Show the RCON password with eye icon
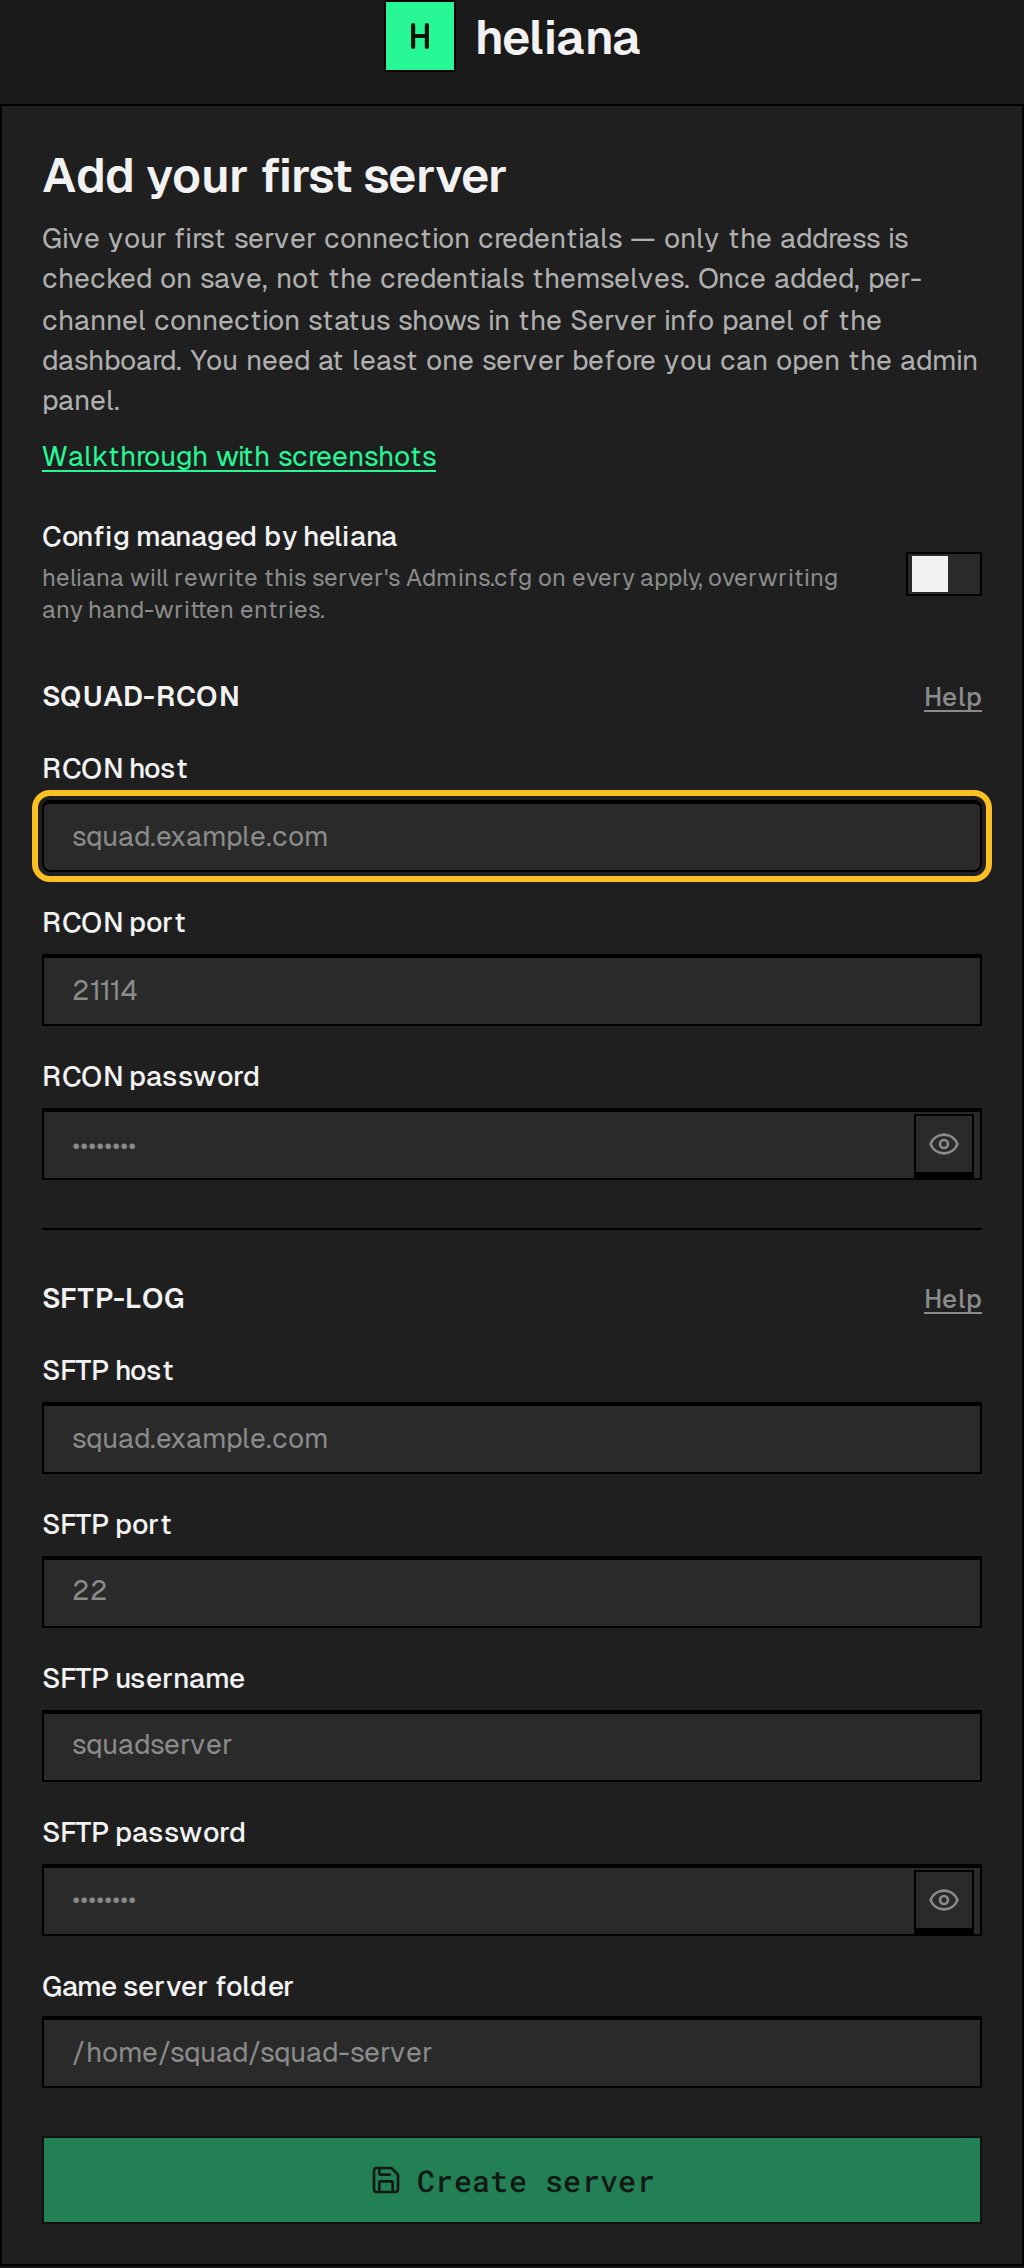Screen dimensions: 1024x2268 click(944, 1144)
